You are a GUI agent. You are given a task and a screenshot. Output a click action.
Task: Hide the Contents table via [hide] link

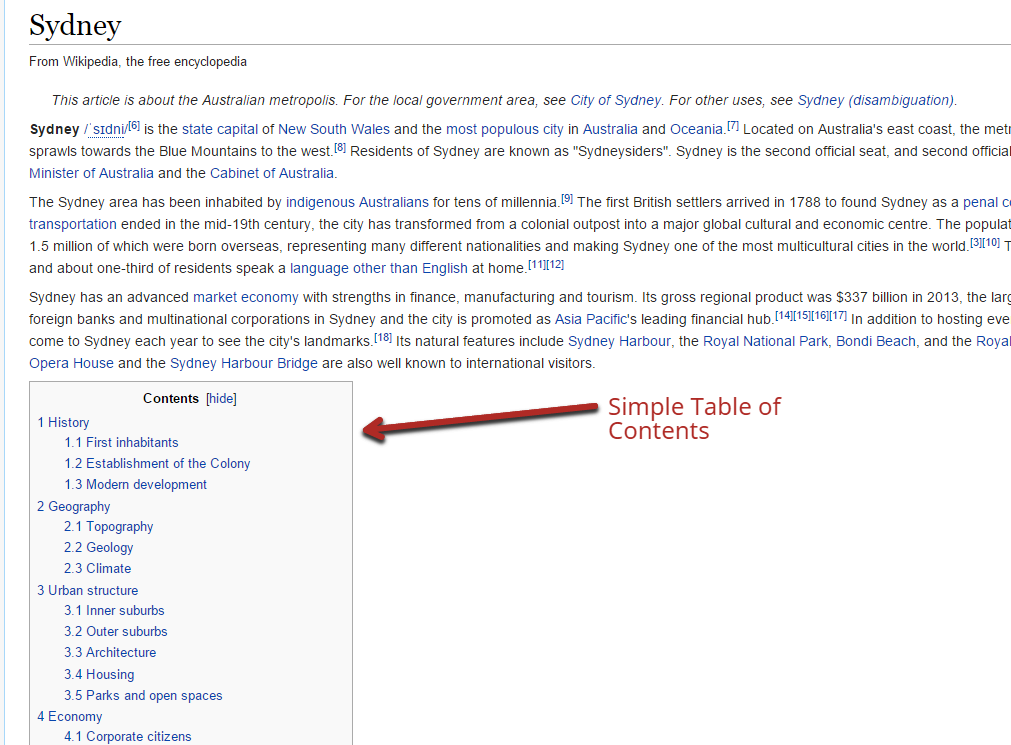pyautogui.click(x=221, y=399)
